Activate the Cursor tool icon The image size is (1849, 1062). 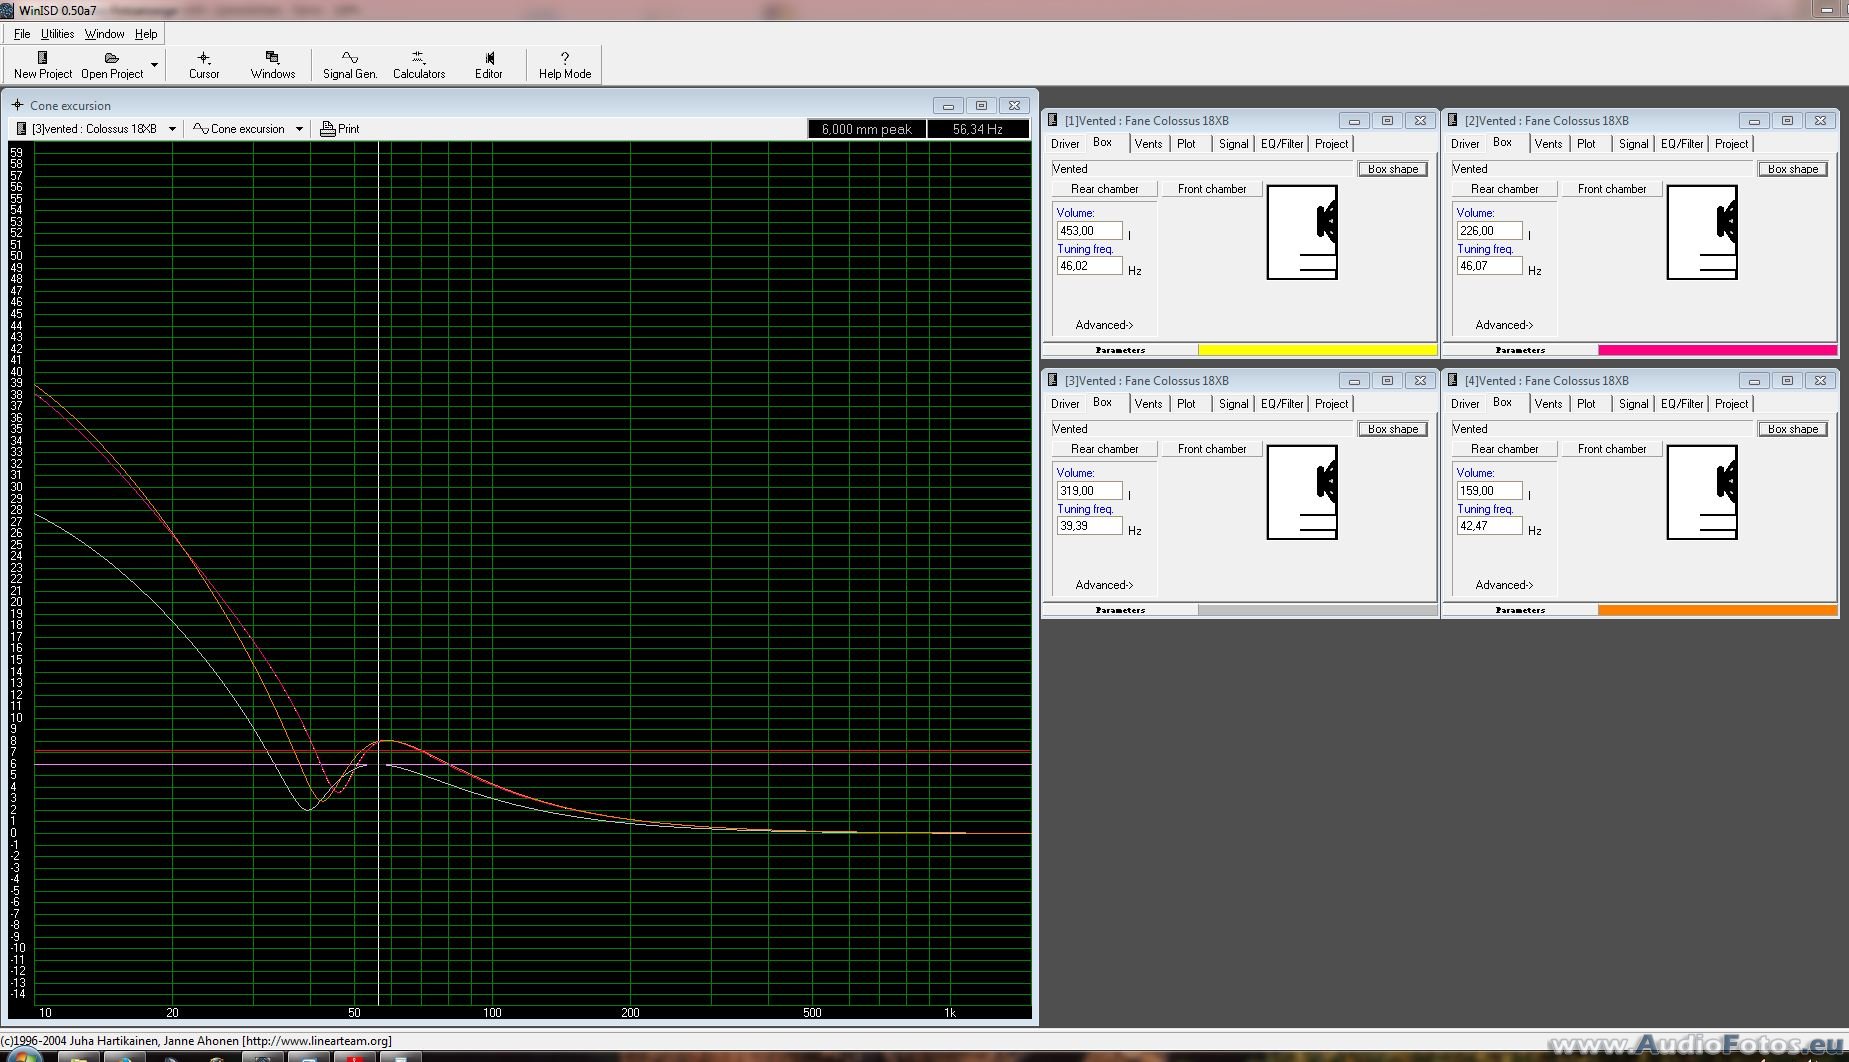(204, 58)
